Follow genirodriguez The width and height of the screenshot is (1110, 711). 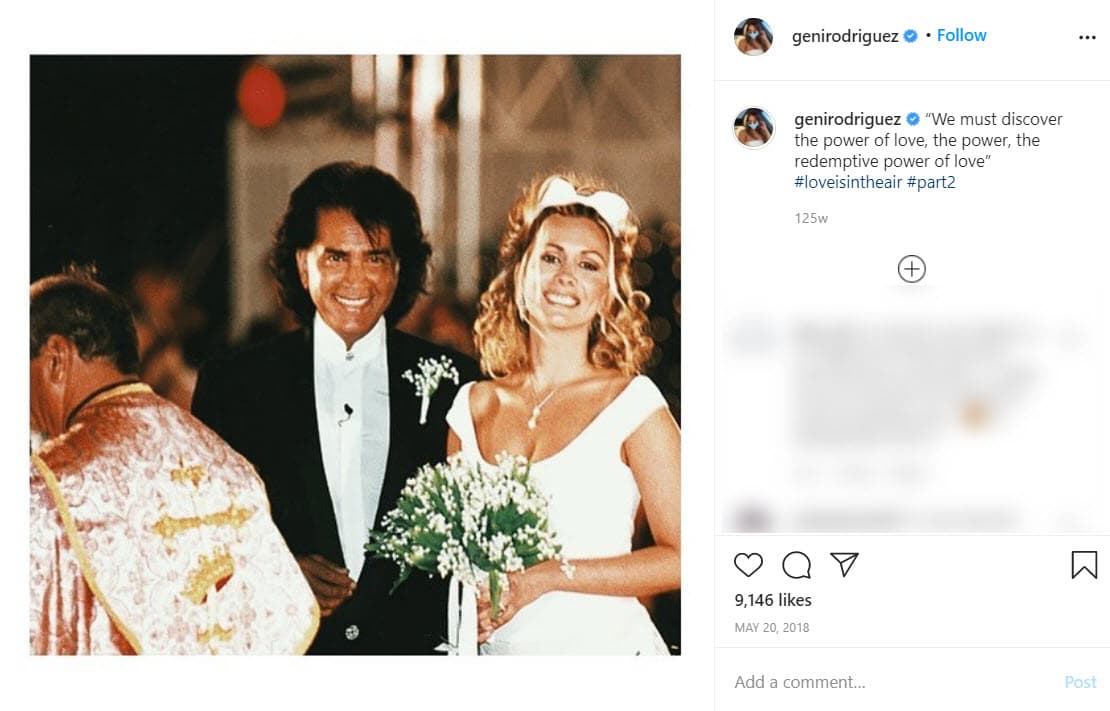(961, 34)
